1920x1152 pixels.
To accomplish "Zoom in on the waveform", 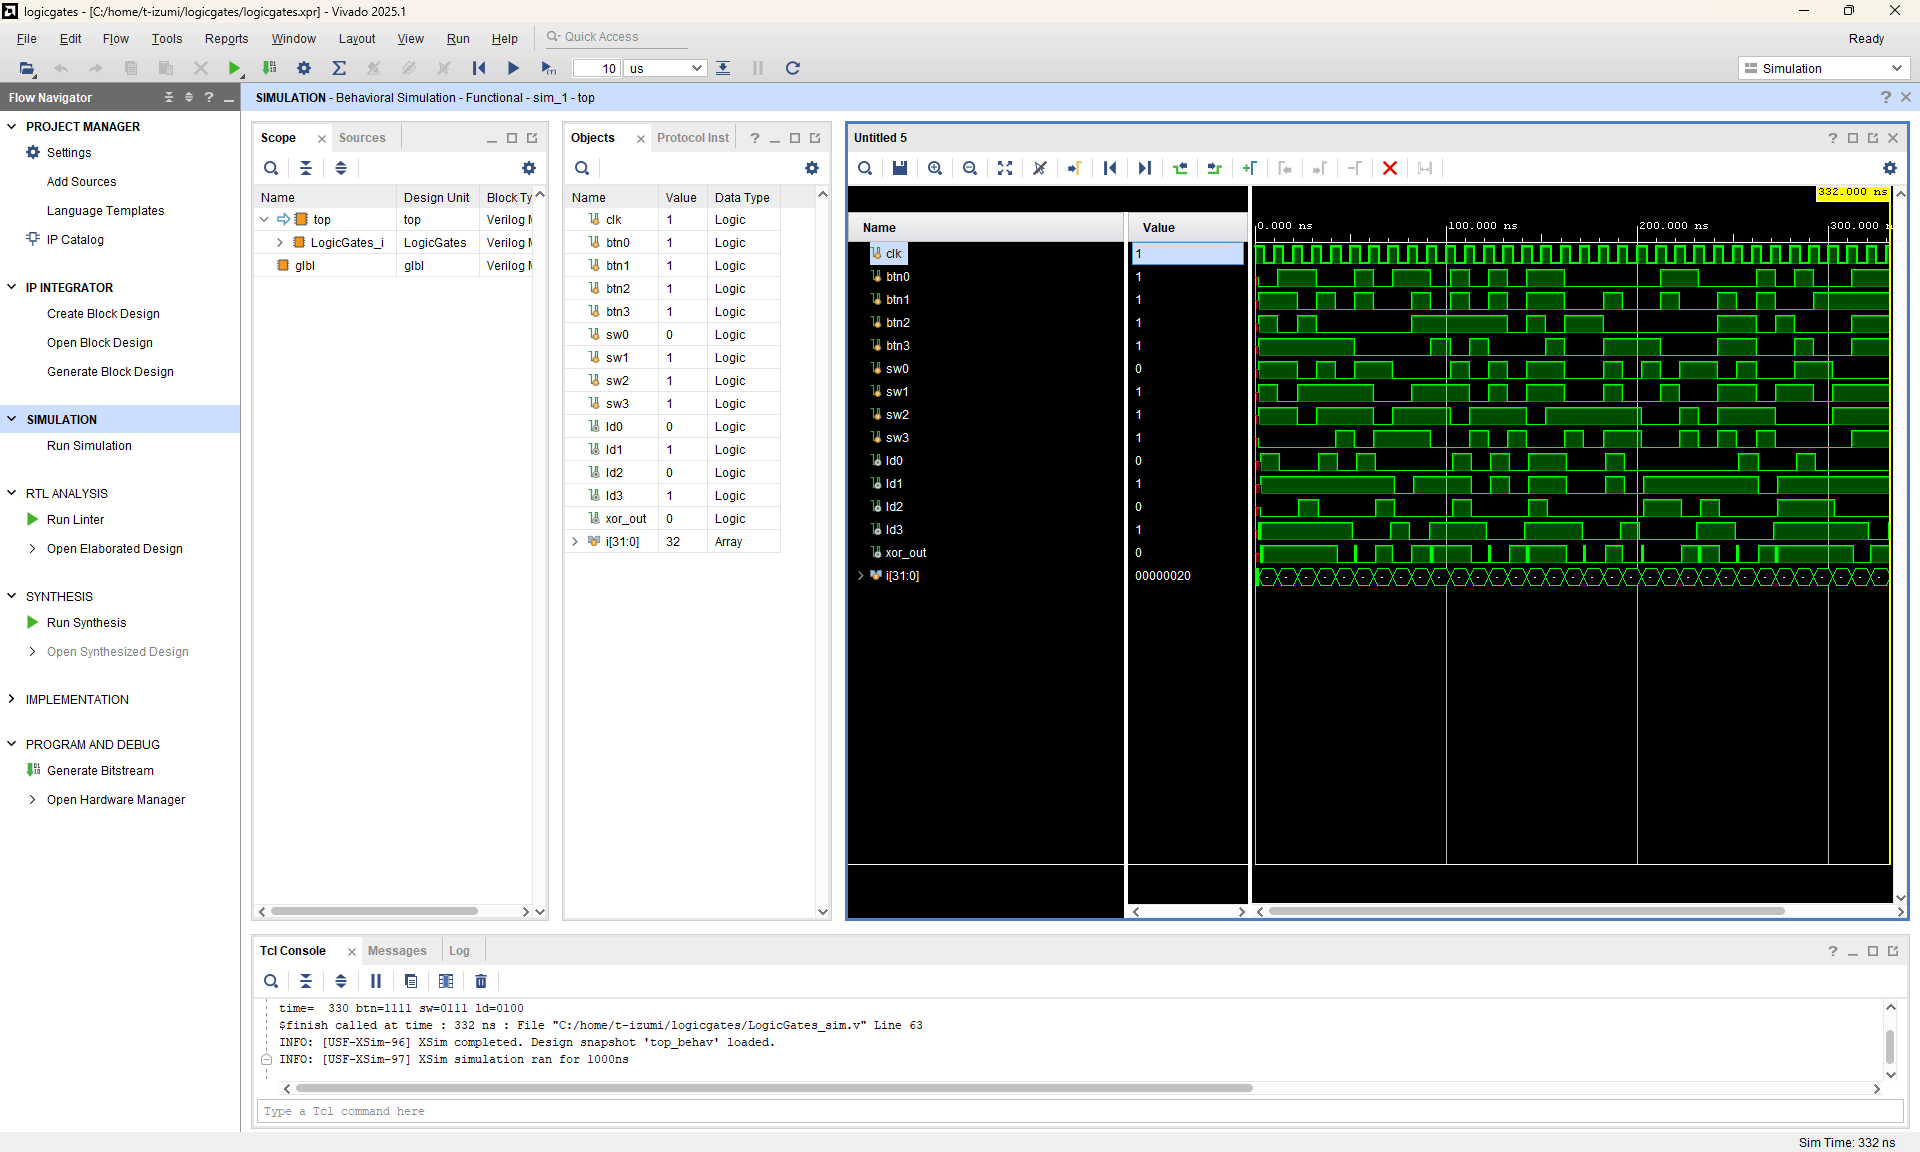I will (935, 168).
